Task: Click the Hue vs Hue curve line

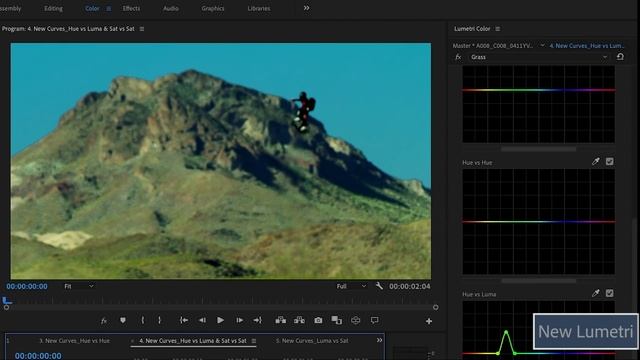Action: click(x=539, y=222)
